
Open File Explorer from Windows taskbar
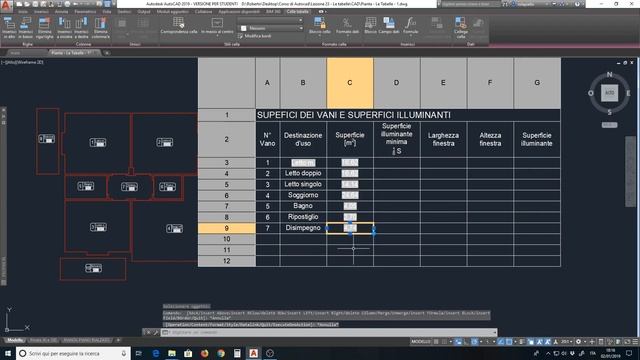[x=172, y=353]
